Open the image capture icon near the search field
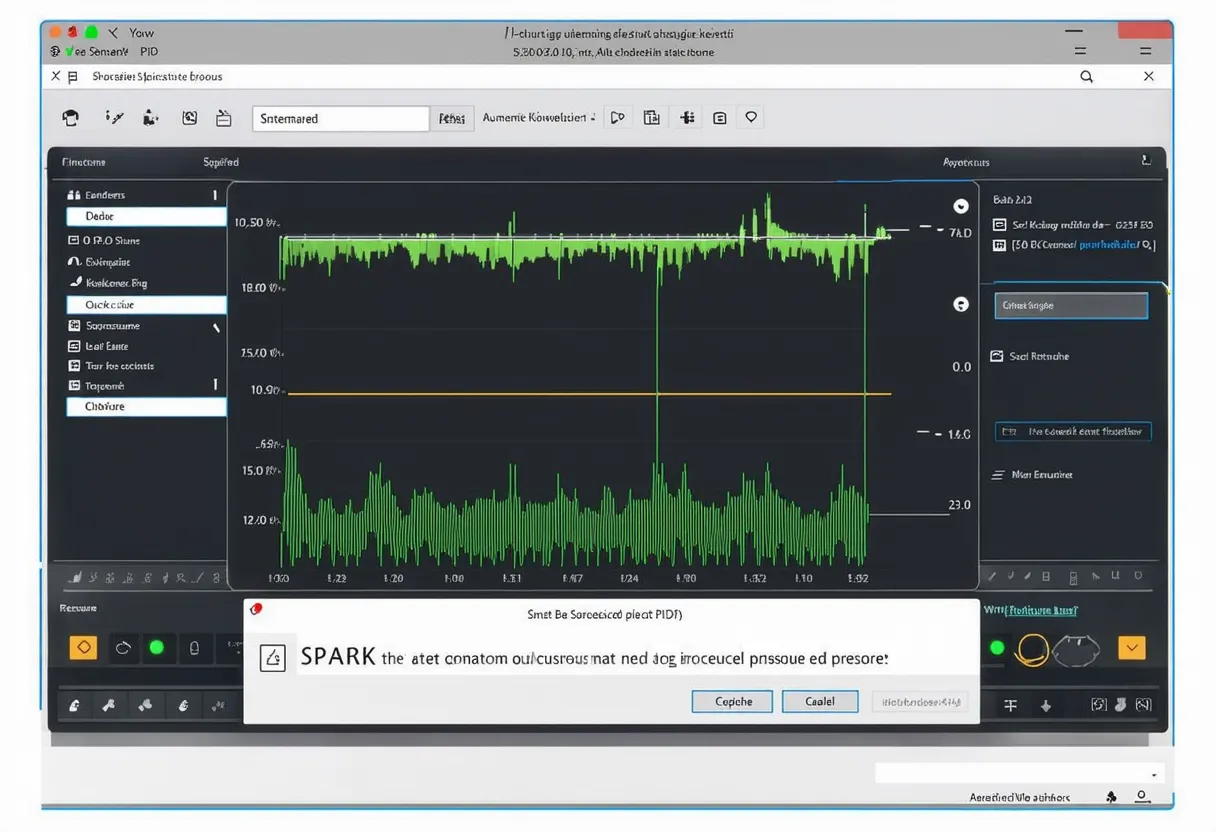Screen dimensions: 1216x832 tap(189, 117)
